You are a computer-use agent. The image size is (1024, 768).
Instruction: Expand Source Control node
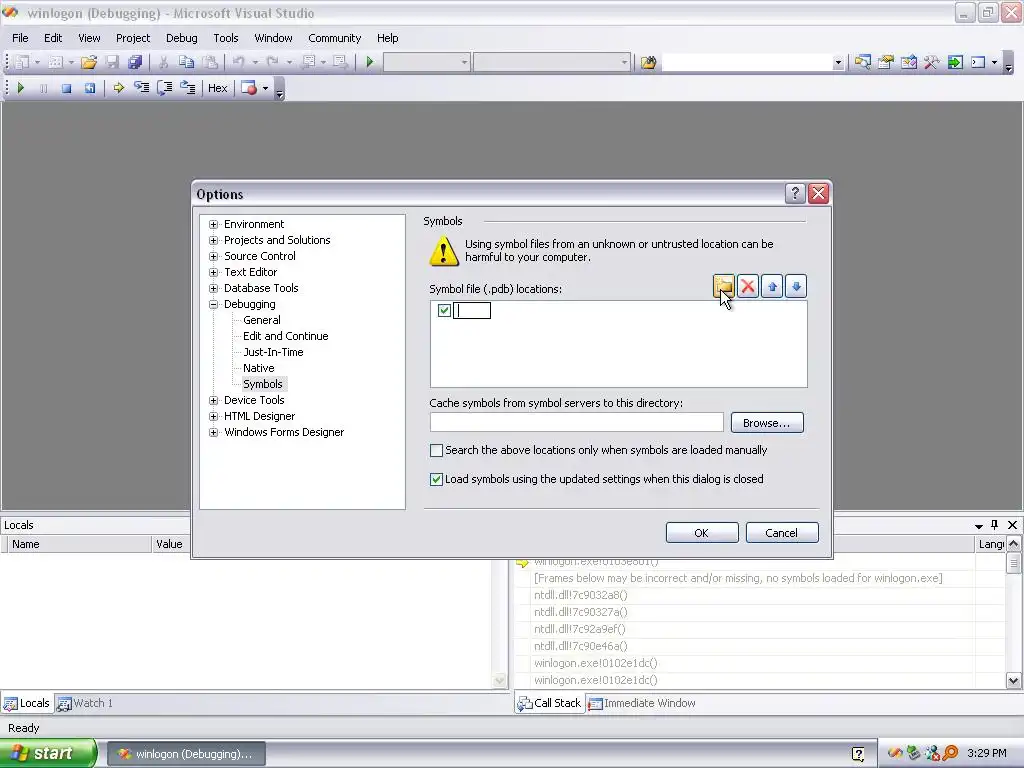coord(214,256)
